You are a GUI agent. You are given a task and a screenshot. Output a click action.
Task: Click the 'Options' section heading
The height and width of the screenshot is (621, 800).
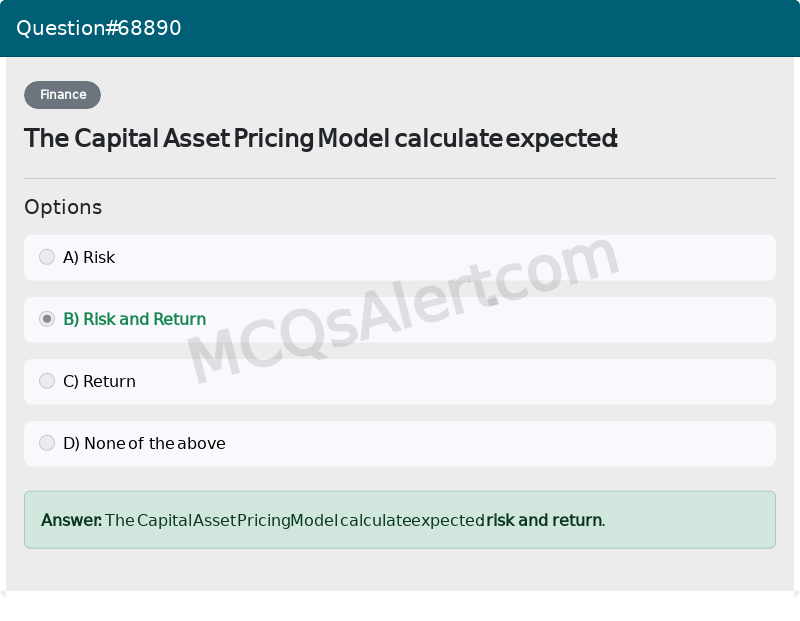coord(63,207)
